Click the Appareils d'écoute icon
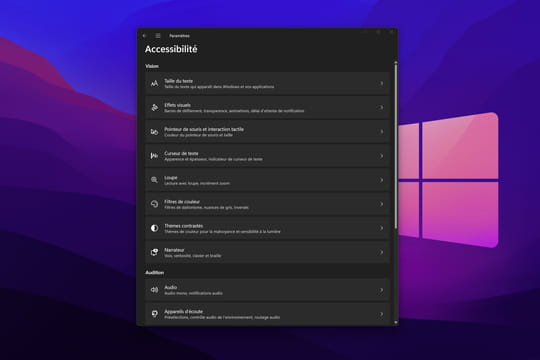Viewport: 540px width, 360px height. pos(154,314)
